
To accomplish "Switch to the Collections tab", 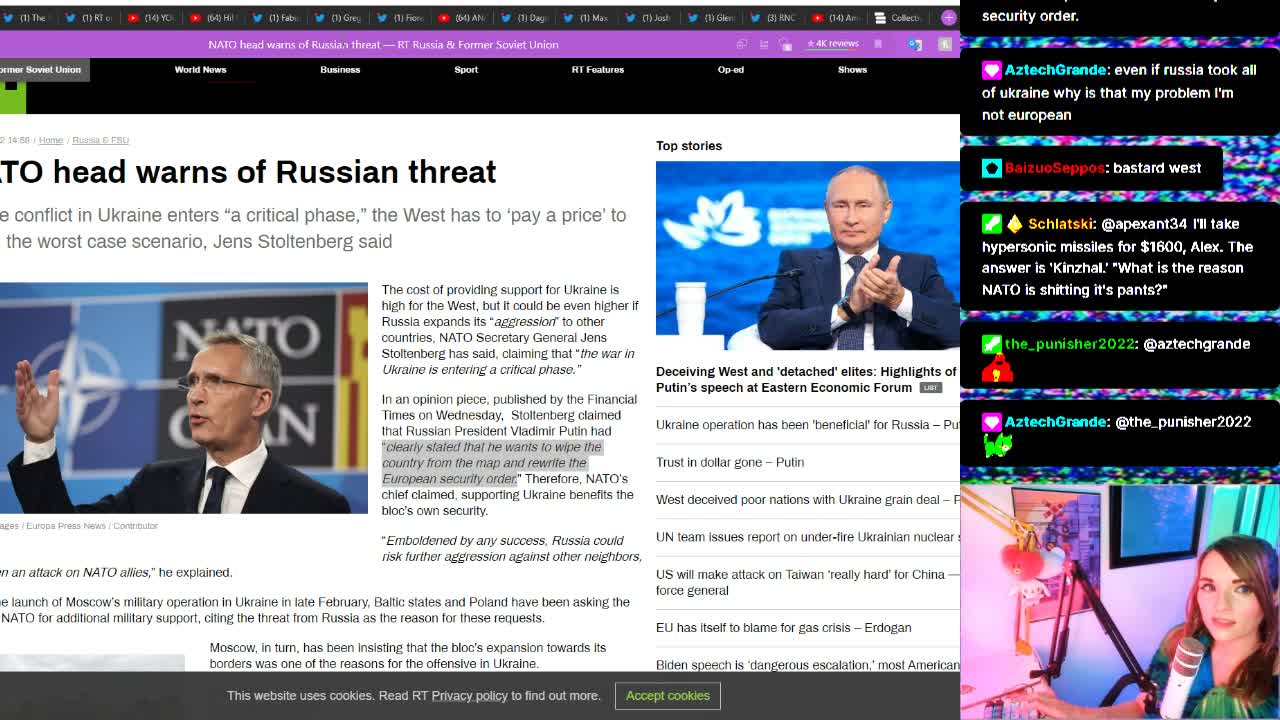I will point(897,17).
